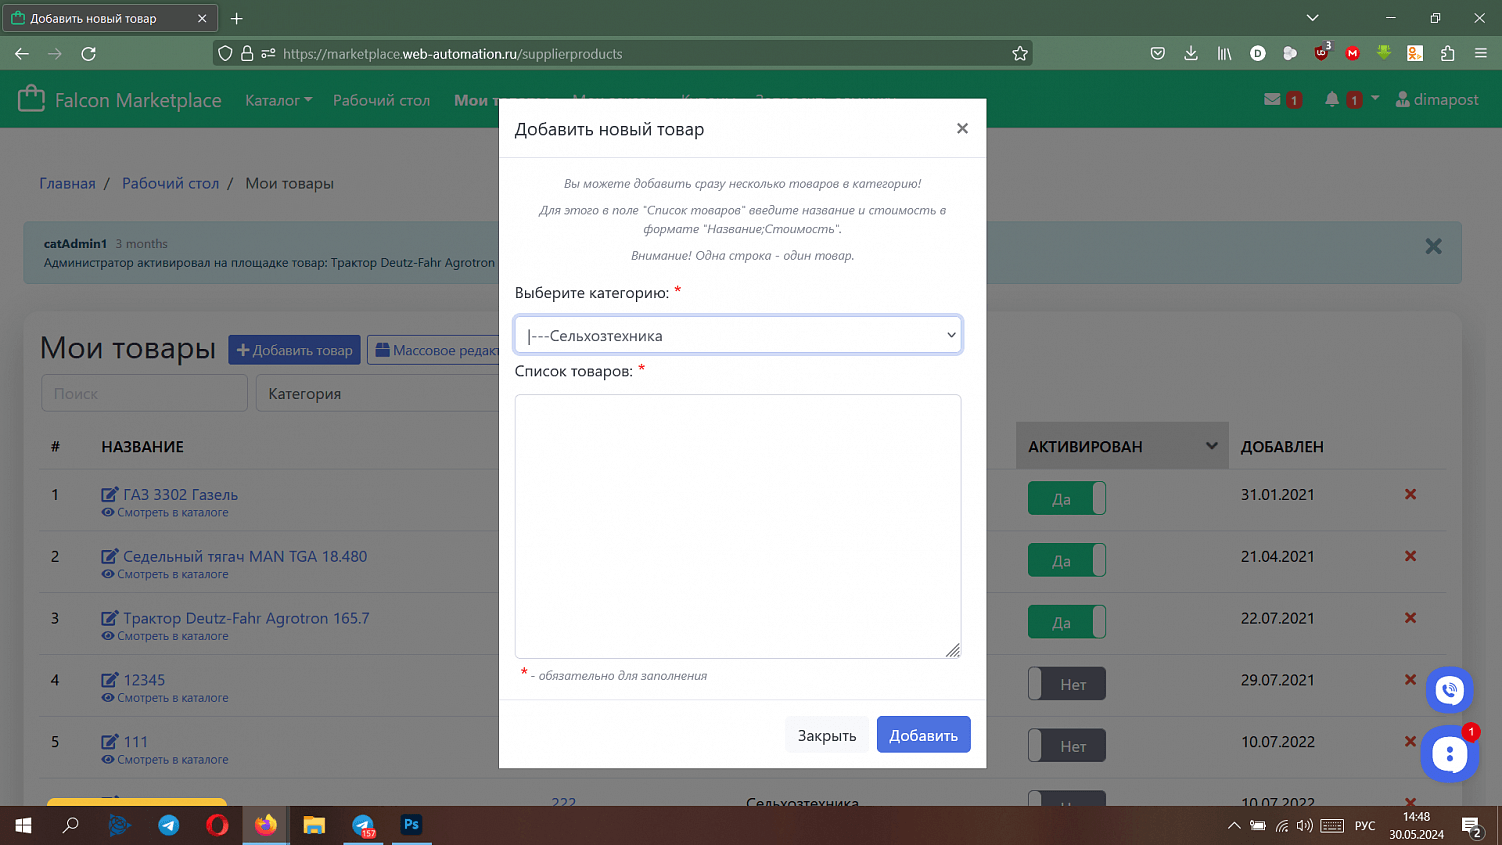Delete the row dated 21.04.2021

pos(1410,556)
